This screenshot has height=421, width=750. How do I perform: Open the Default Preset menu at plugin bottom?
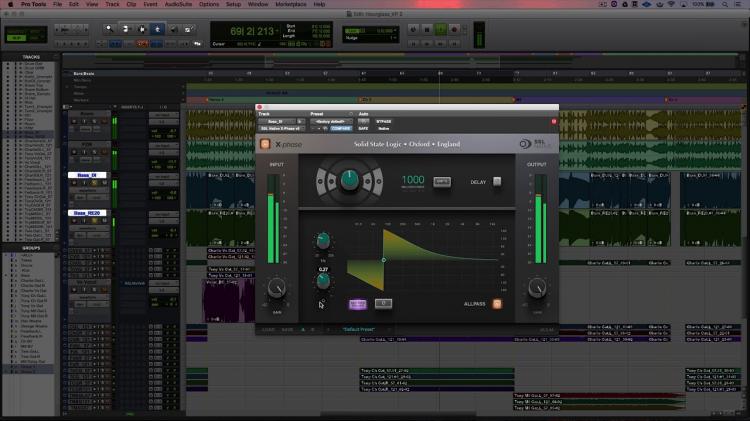359,329
